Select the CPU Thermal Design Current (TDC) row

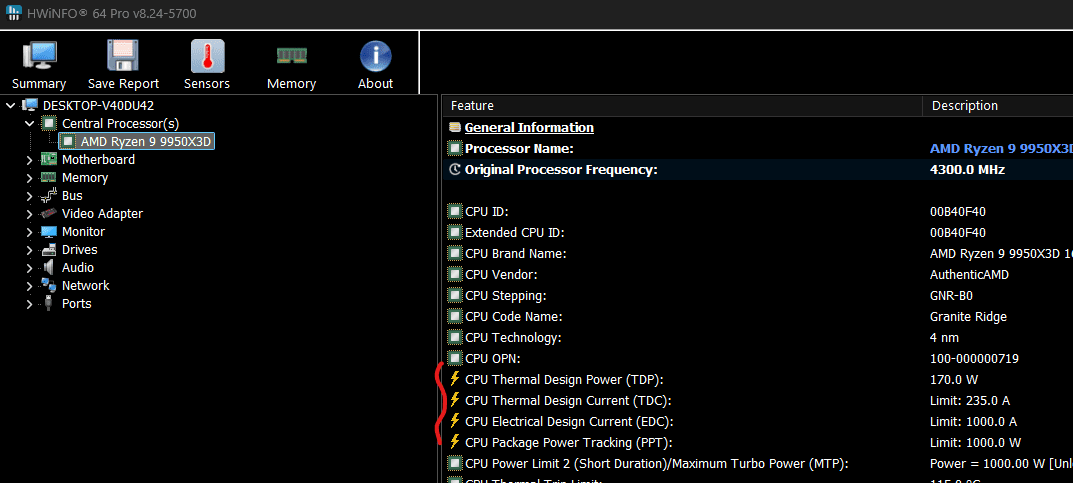coord(758,400)
